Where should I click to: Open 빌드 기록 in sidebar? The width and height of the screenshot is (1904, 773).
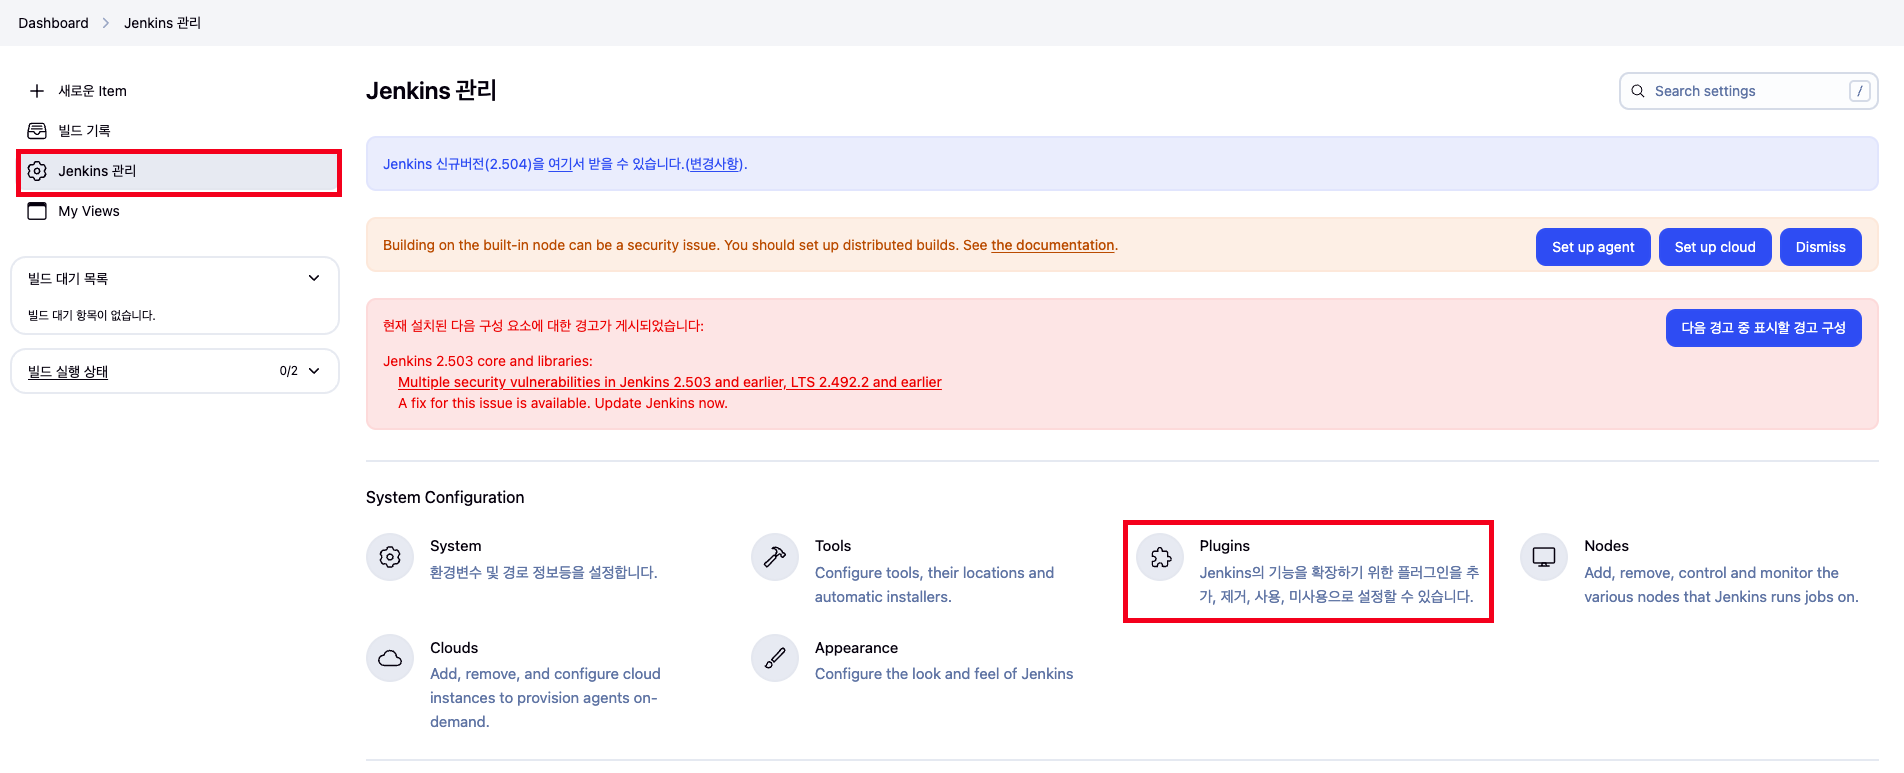pos(84,131)
